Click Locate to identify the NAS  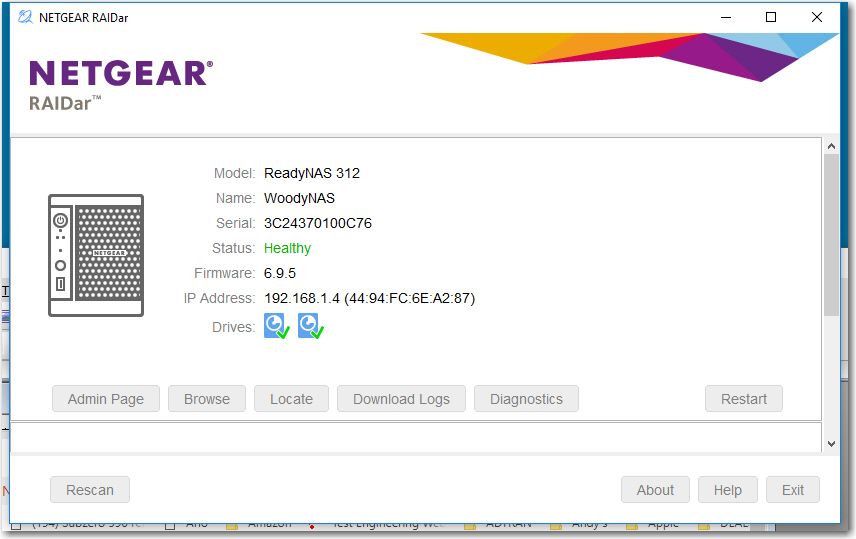[292, 399]
